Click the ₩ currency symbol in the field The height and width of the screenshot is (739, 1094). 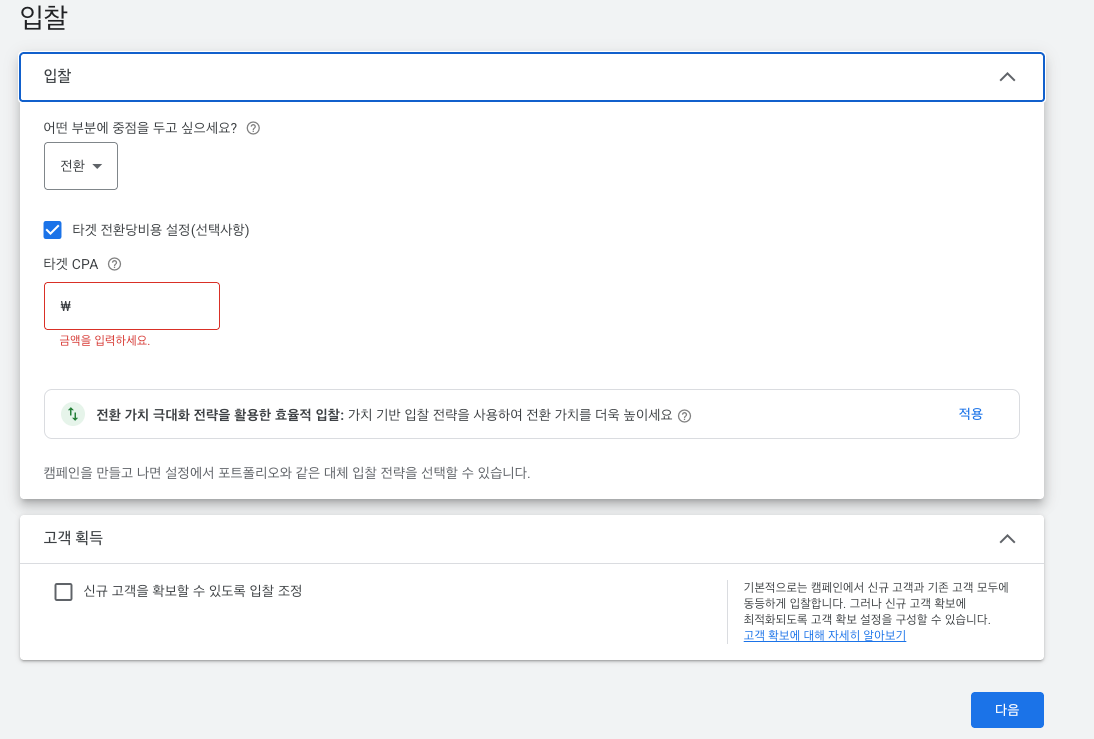coord(67,305)
